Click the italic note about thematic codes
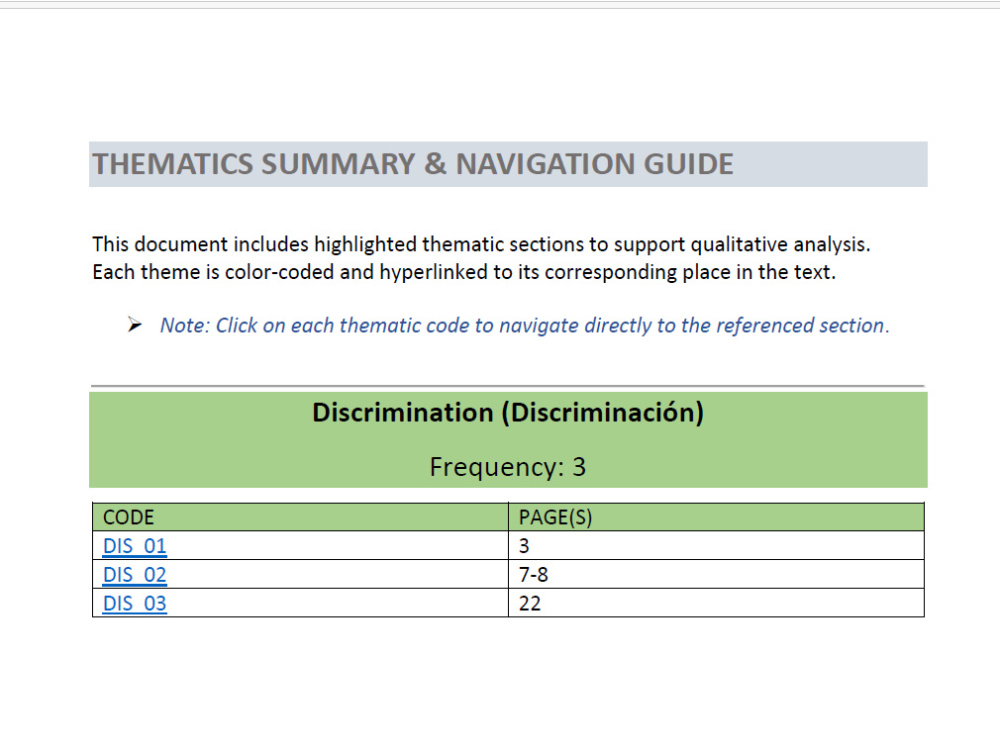1000x750 pixels. (x=524, y=325)
